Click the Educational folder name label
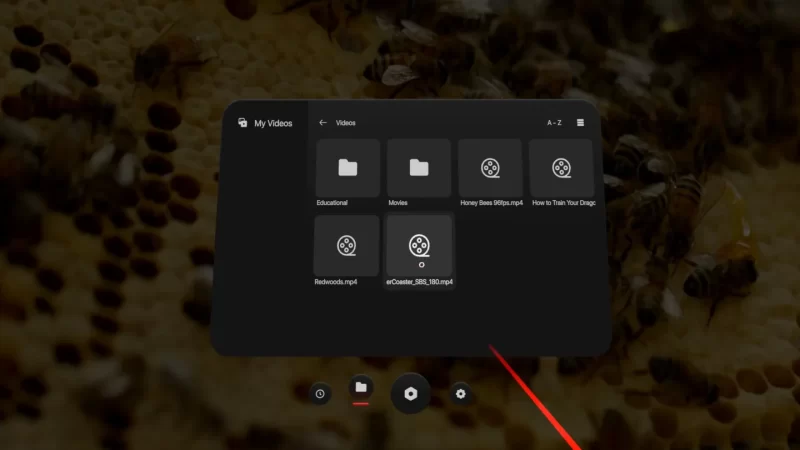The image size is (800, 450). [x=333, y=203]
